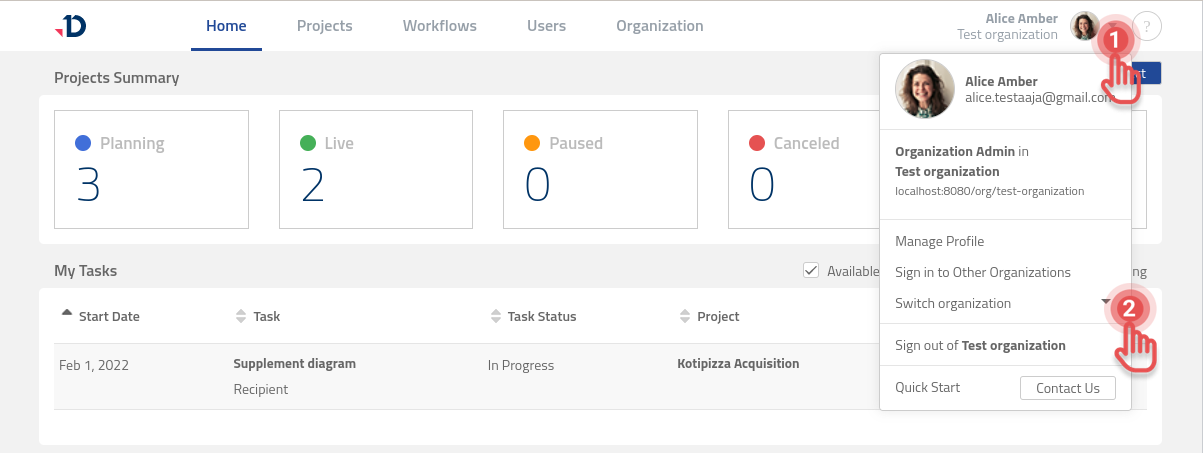Click the Task column sort icon

240,316
